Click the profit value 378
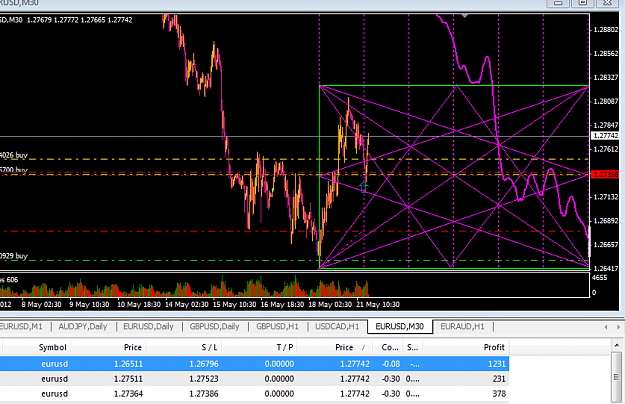 pyautogui.click(x=499, y=394)
